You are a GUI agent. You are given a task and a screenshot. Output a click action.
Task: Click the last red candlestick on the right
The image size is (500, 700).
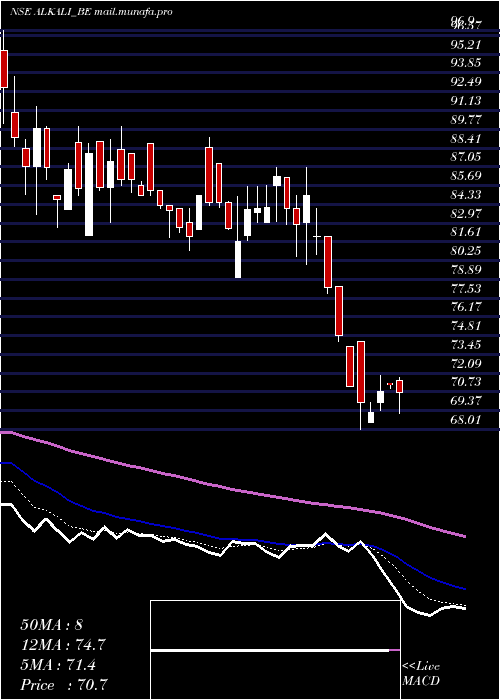[400, 387]
